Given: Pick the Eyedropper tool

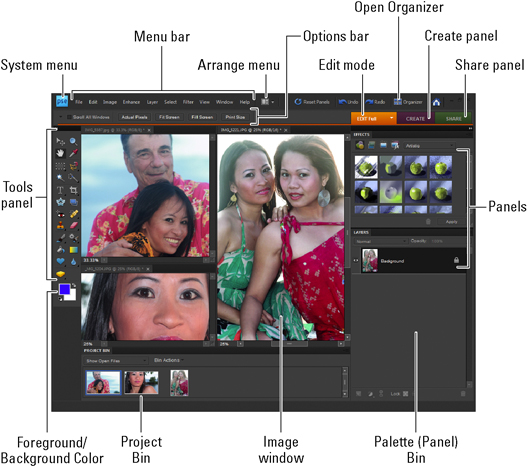Looking at the screenshot, I should (x=73, y=153).
